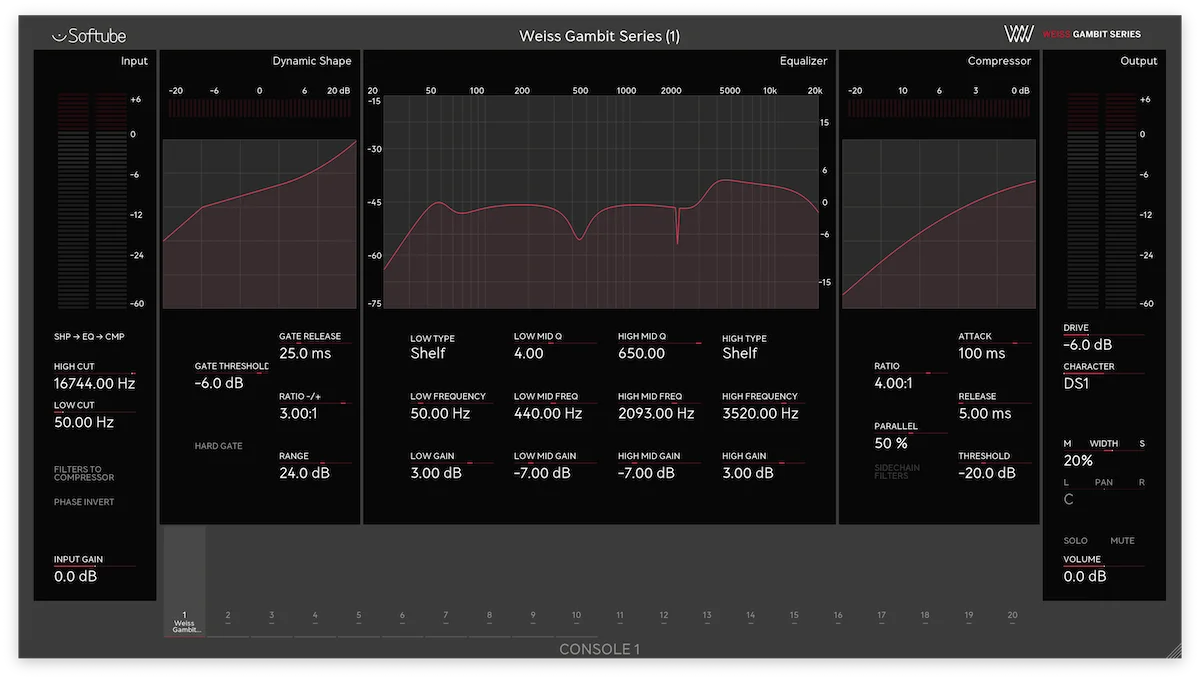Adjust the Range 24.0 dB value

coord(315,466)
